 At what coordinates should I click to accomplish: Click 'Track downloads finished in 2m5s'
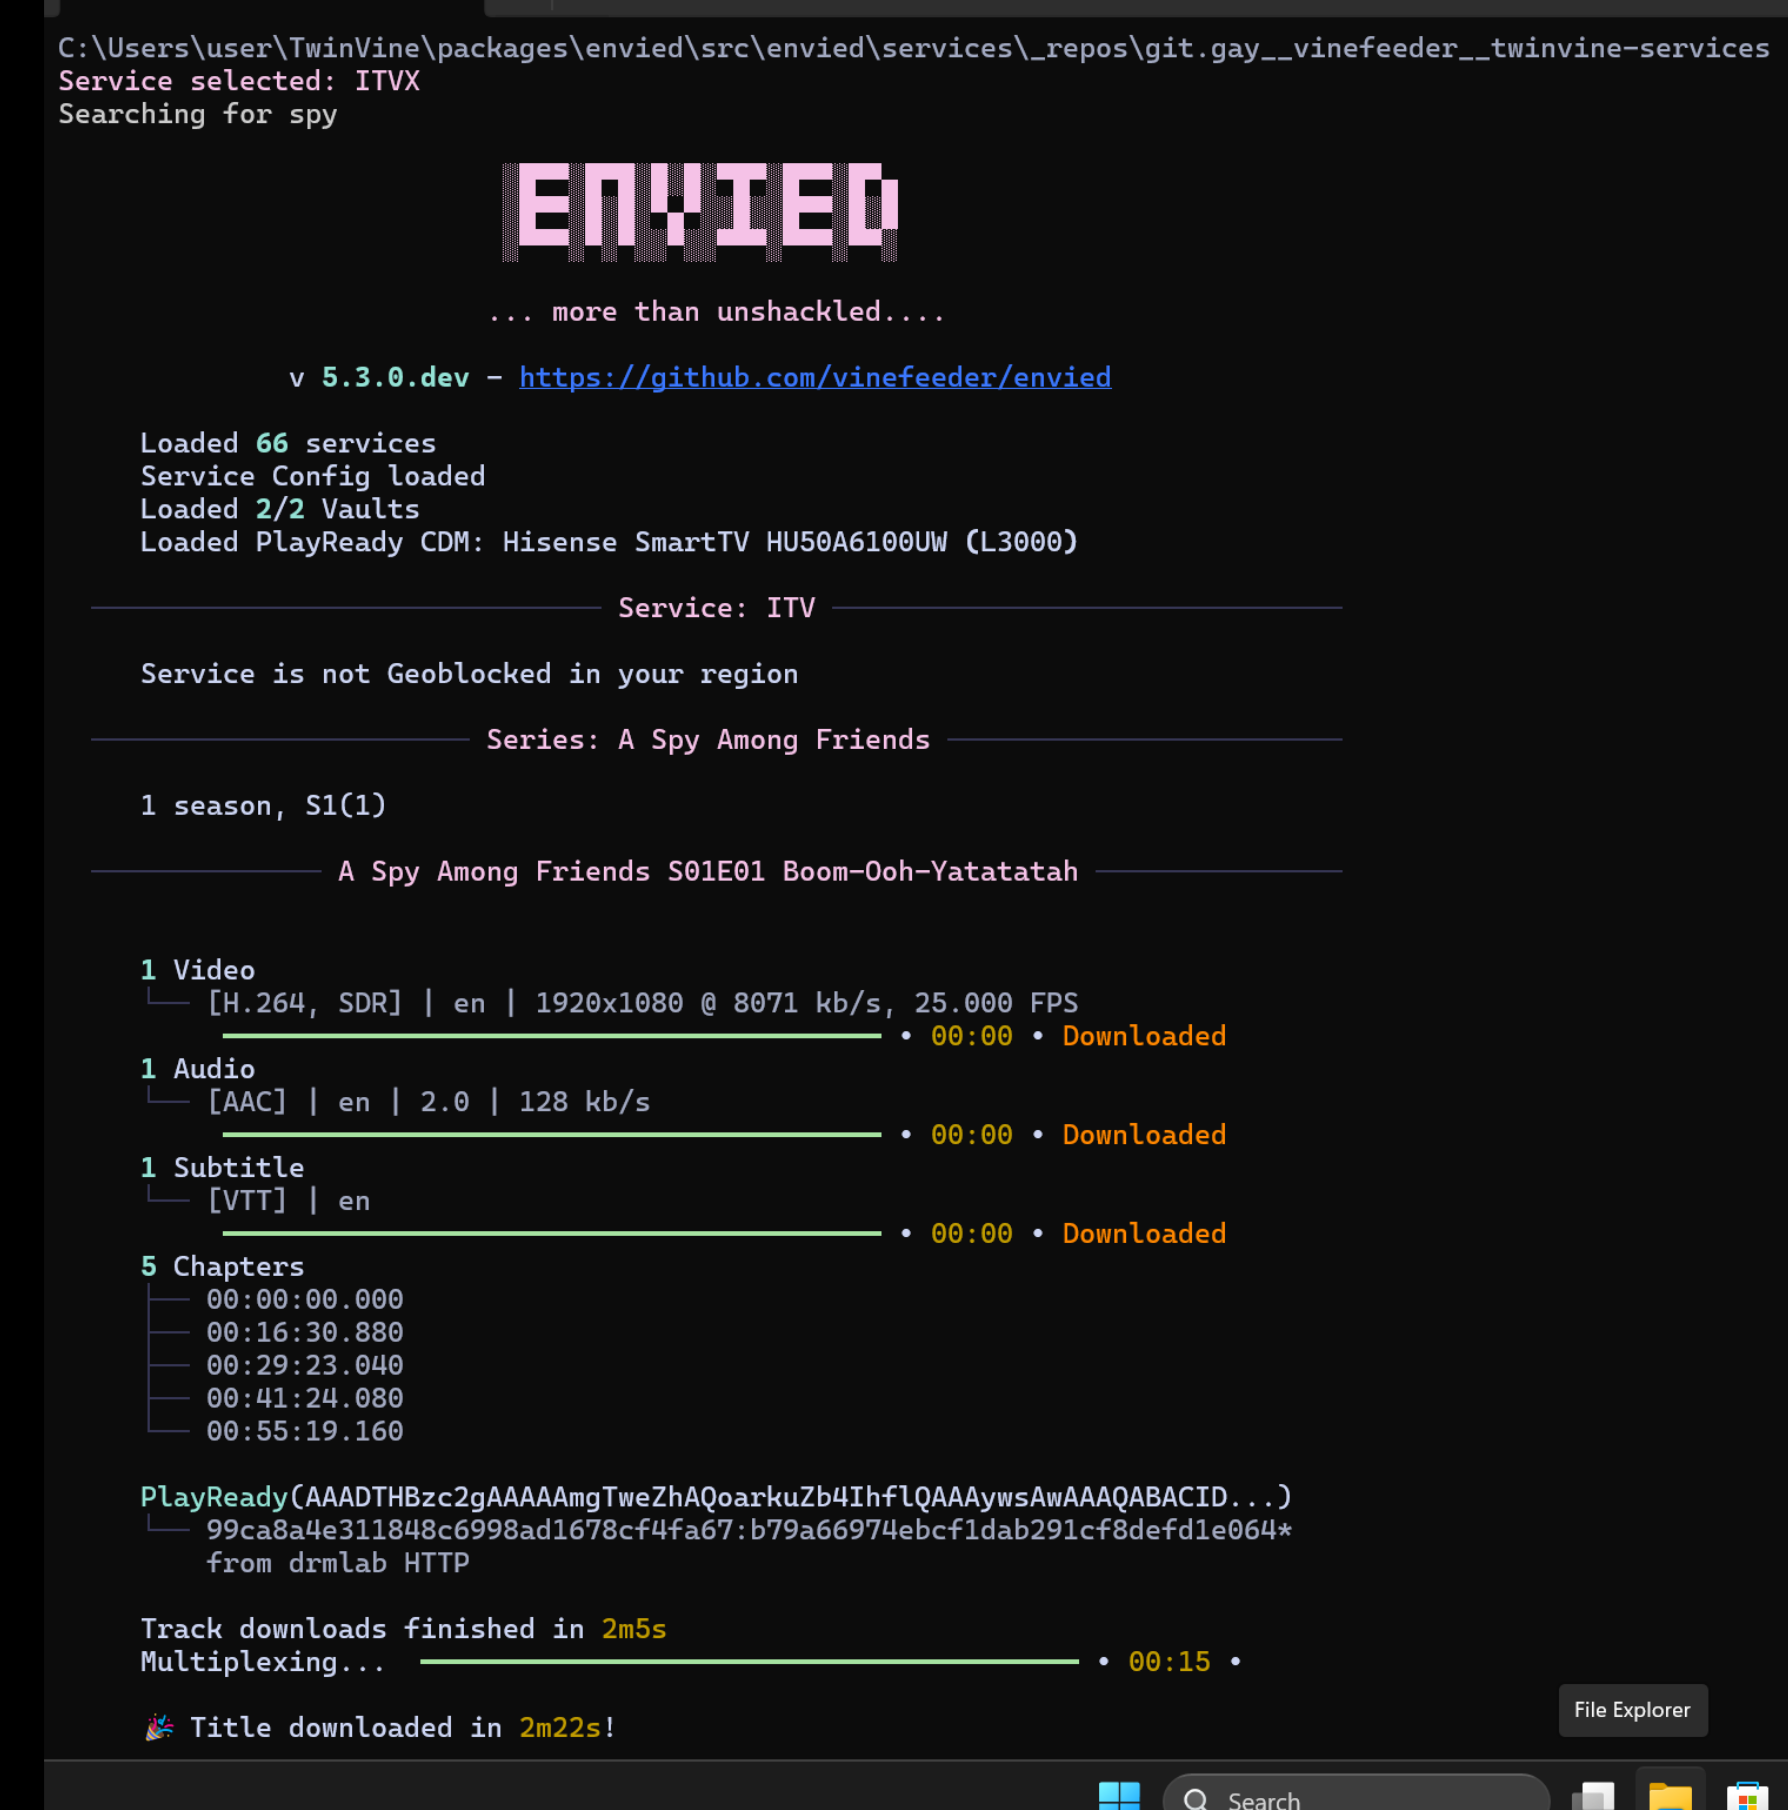(403, 1630)
